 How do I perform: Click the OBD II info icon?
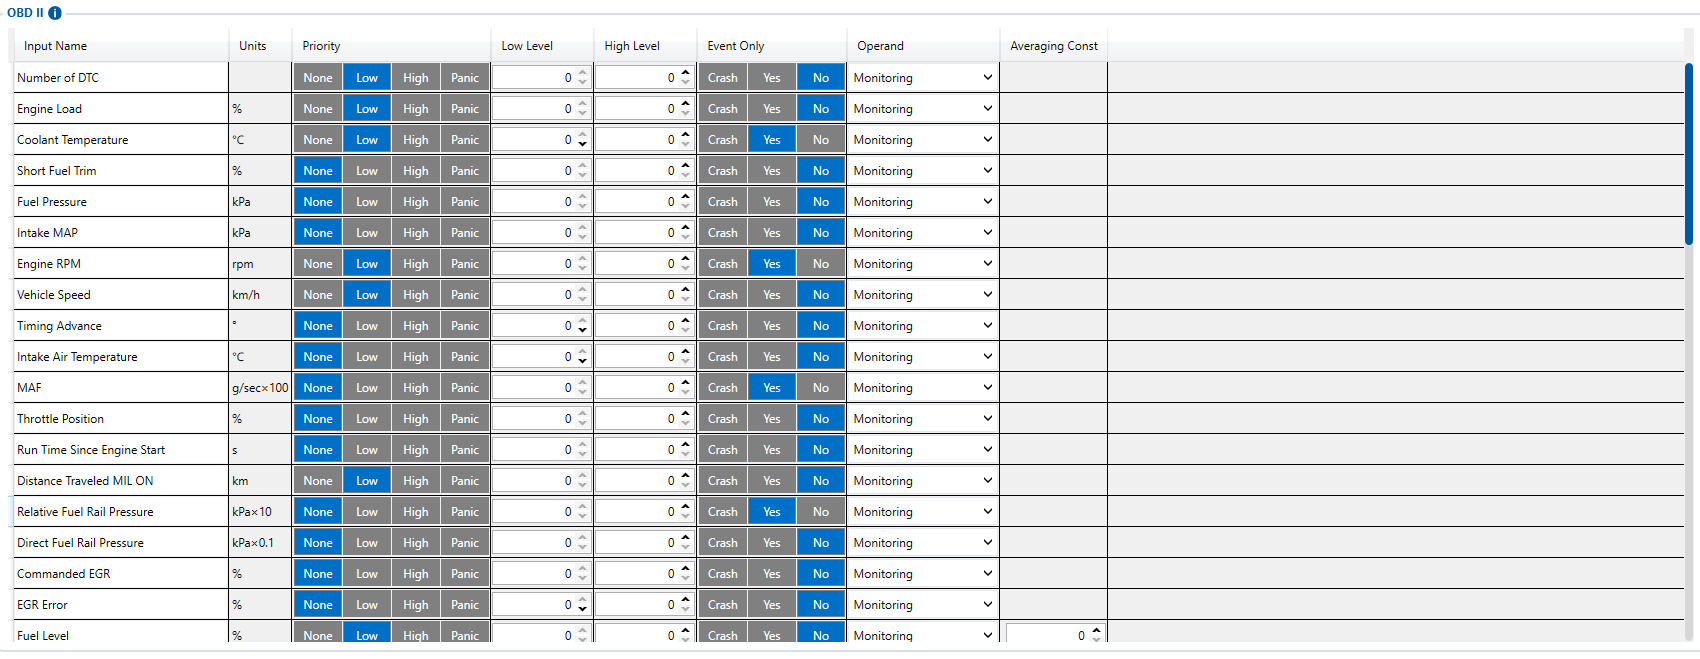pos(55,13)
